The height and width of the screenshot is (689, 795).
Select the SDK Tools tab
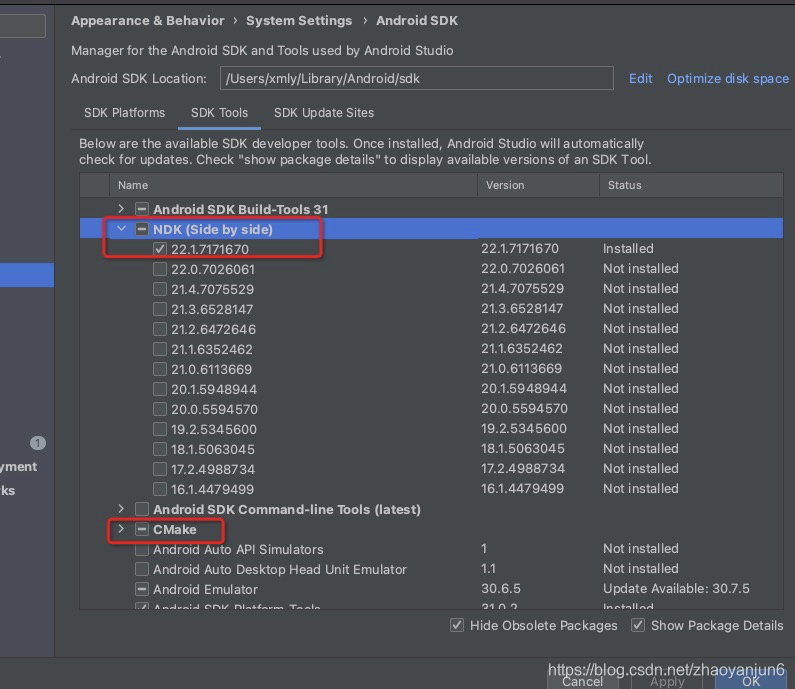(x=219, y=113)
